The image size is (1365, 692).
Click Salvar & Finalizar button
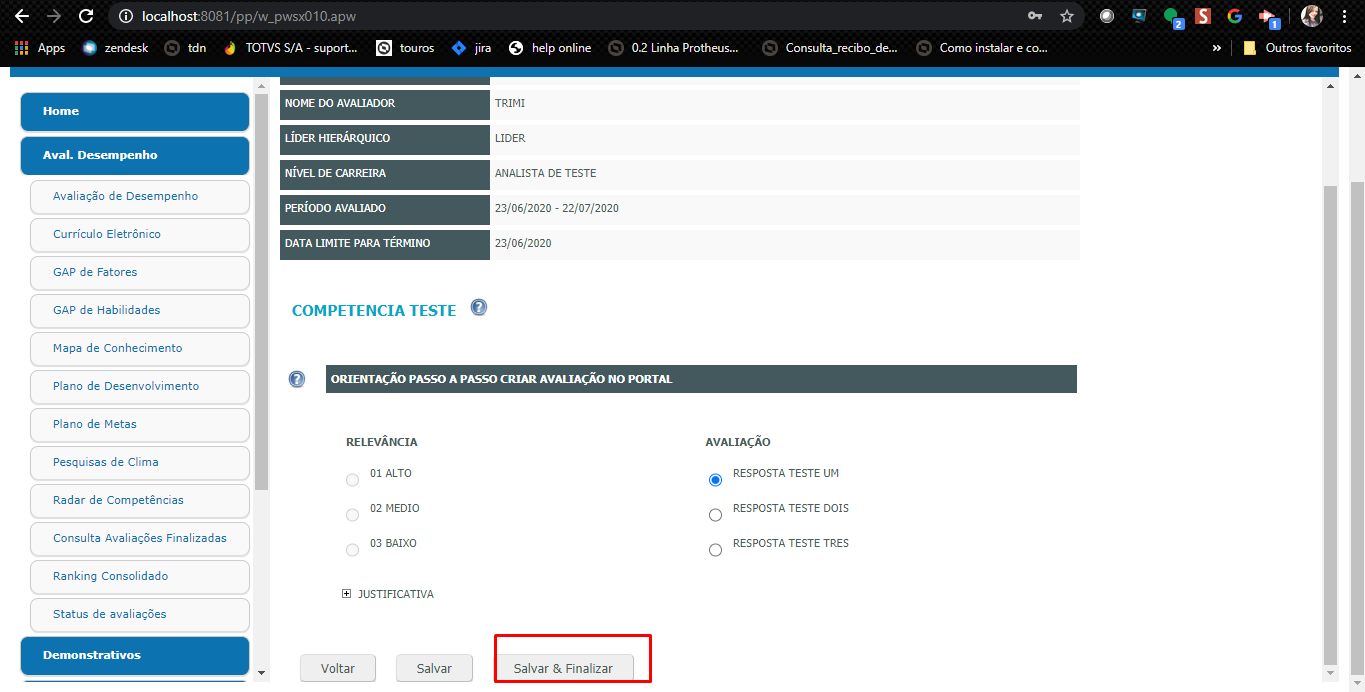(563, 668)
